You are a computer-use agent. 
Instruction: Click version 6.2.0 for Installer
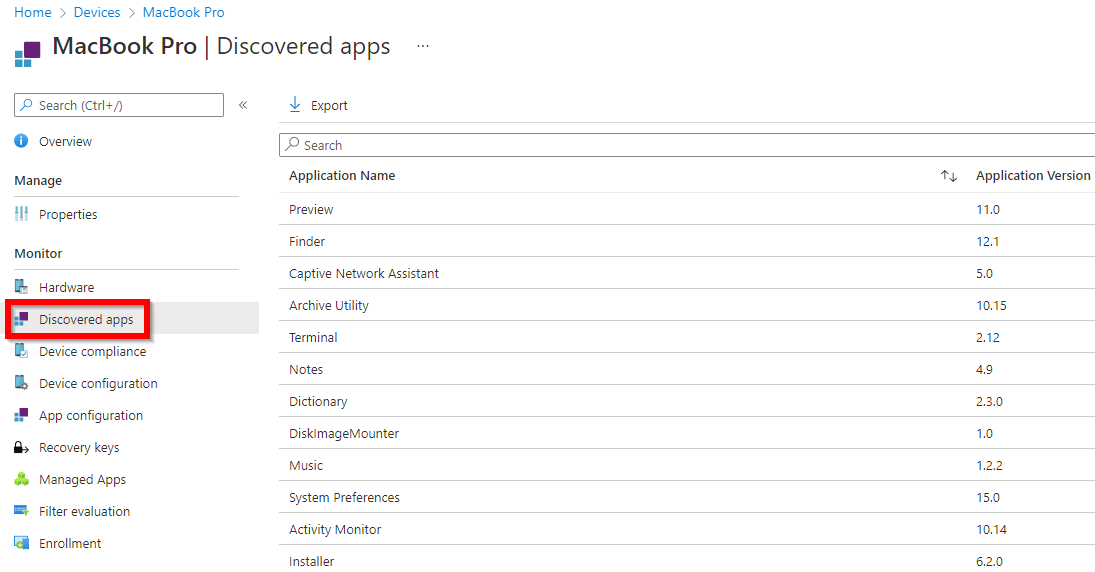tap(989, 561)
